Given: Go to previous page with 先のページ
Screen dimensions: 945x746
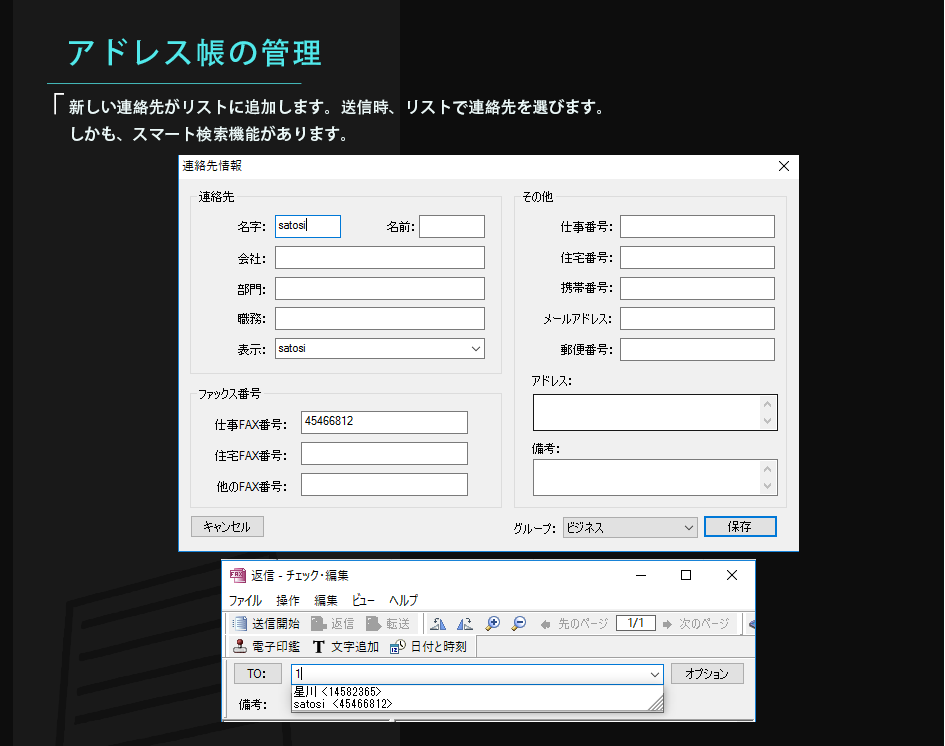Looking at the screenshot, I should [574, 624].
